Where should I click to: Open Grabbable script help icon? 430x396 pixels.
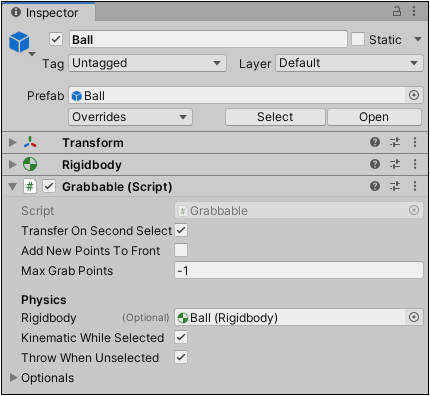(375, 186)
